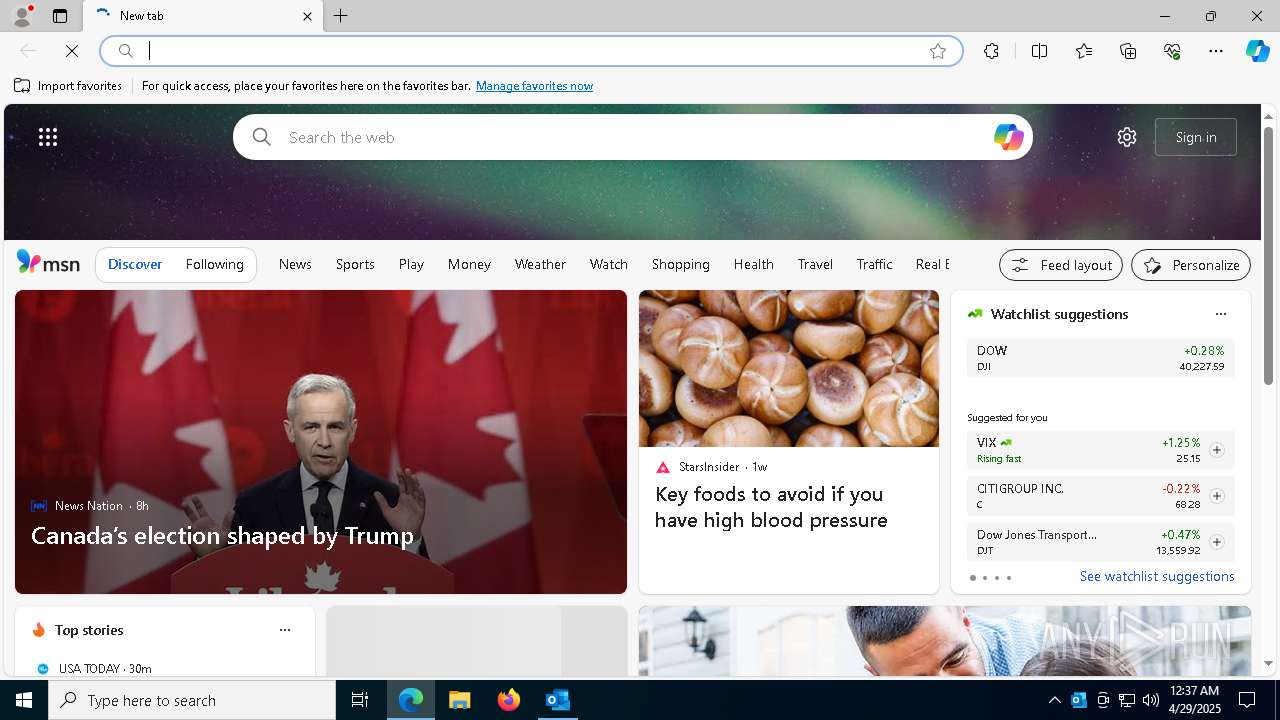This screenshot has height=720, width=1280.
Task: Open a new tab with plus button
Action: [x=341, y=16]
